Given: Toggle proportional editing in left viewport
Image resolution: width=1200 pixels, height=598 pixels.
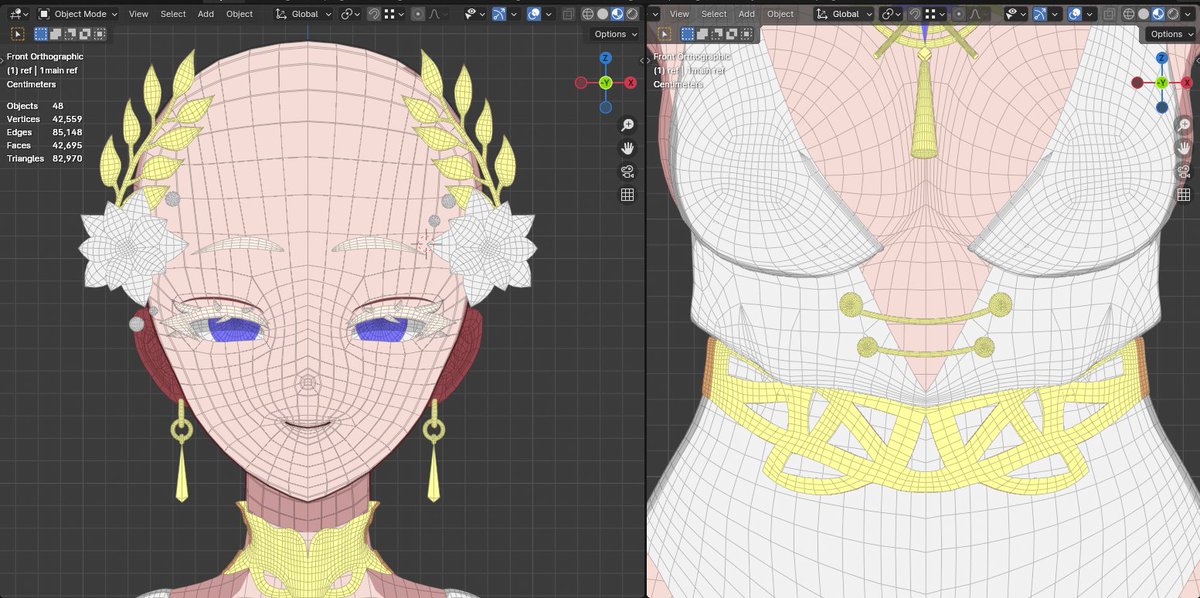Looking at the screenshot, I should (418, 14).
